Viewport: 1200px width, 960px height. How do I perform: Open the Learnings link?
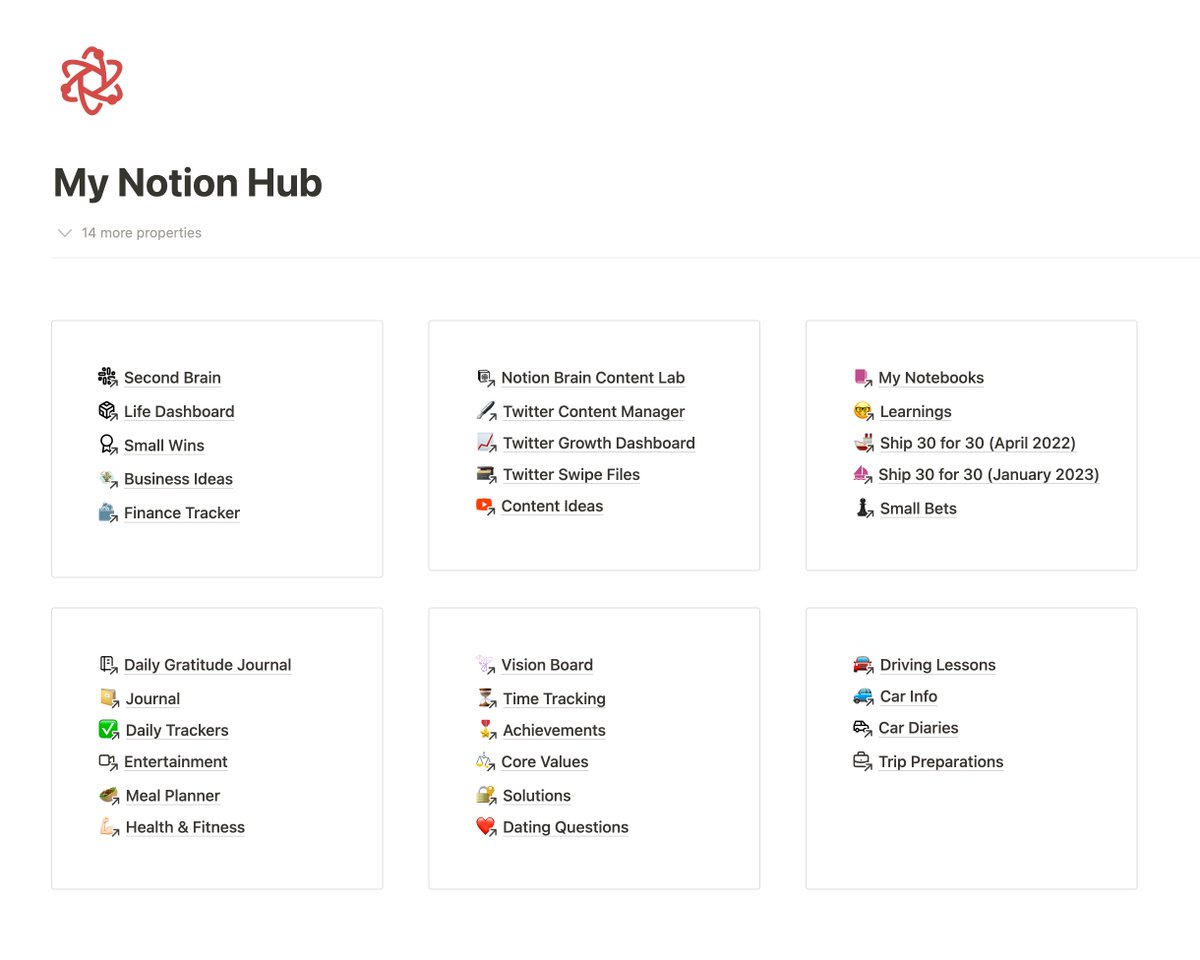[916, 412]
